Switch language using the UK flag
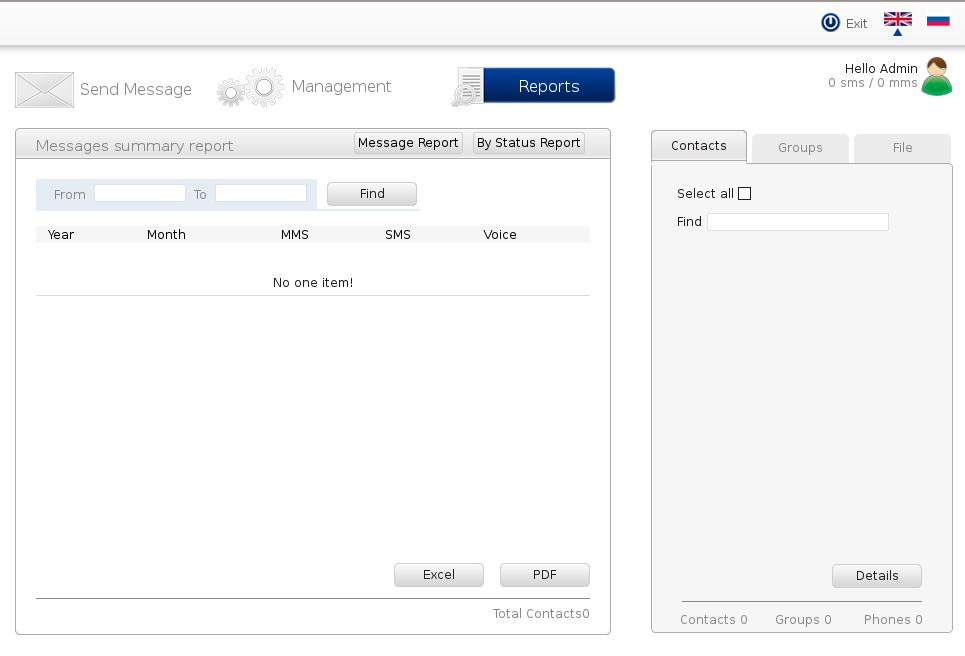 [x=897, y=20]
